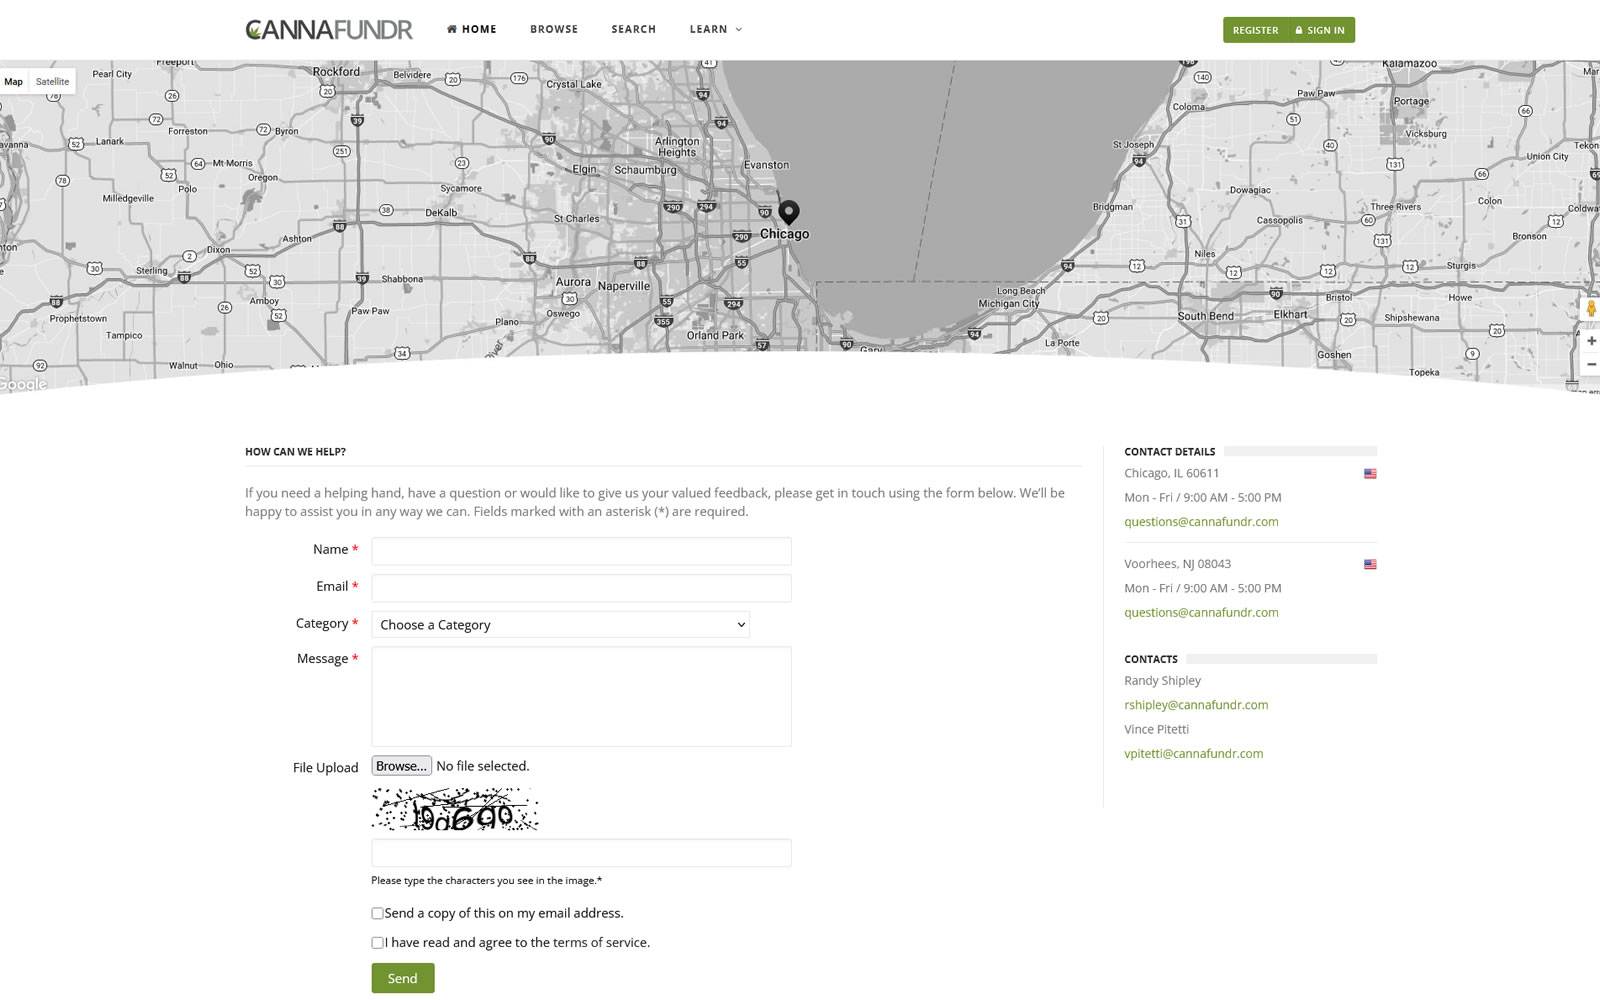Click Naperville label on the map
Screen dimensions: 1600x1000
tap(624, 286)
